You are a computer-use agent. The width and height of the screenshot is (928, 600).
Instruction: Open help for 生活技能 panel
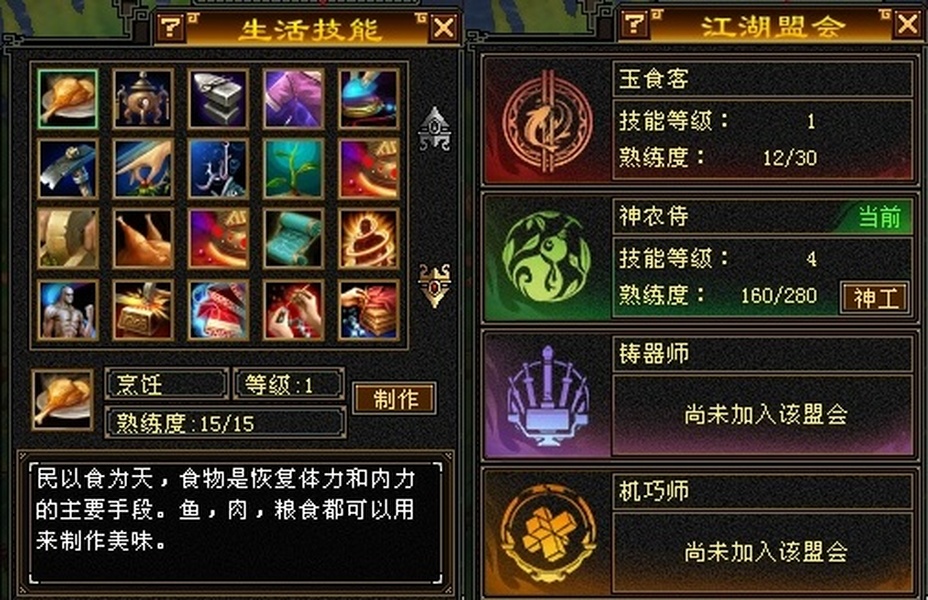click(x=171, y=27)
